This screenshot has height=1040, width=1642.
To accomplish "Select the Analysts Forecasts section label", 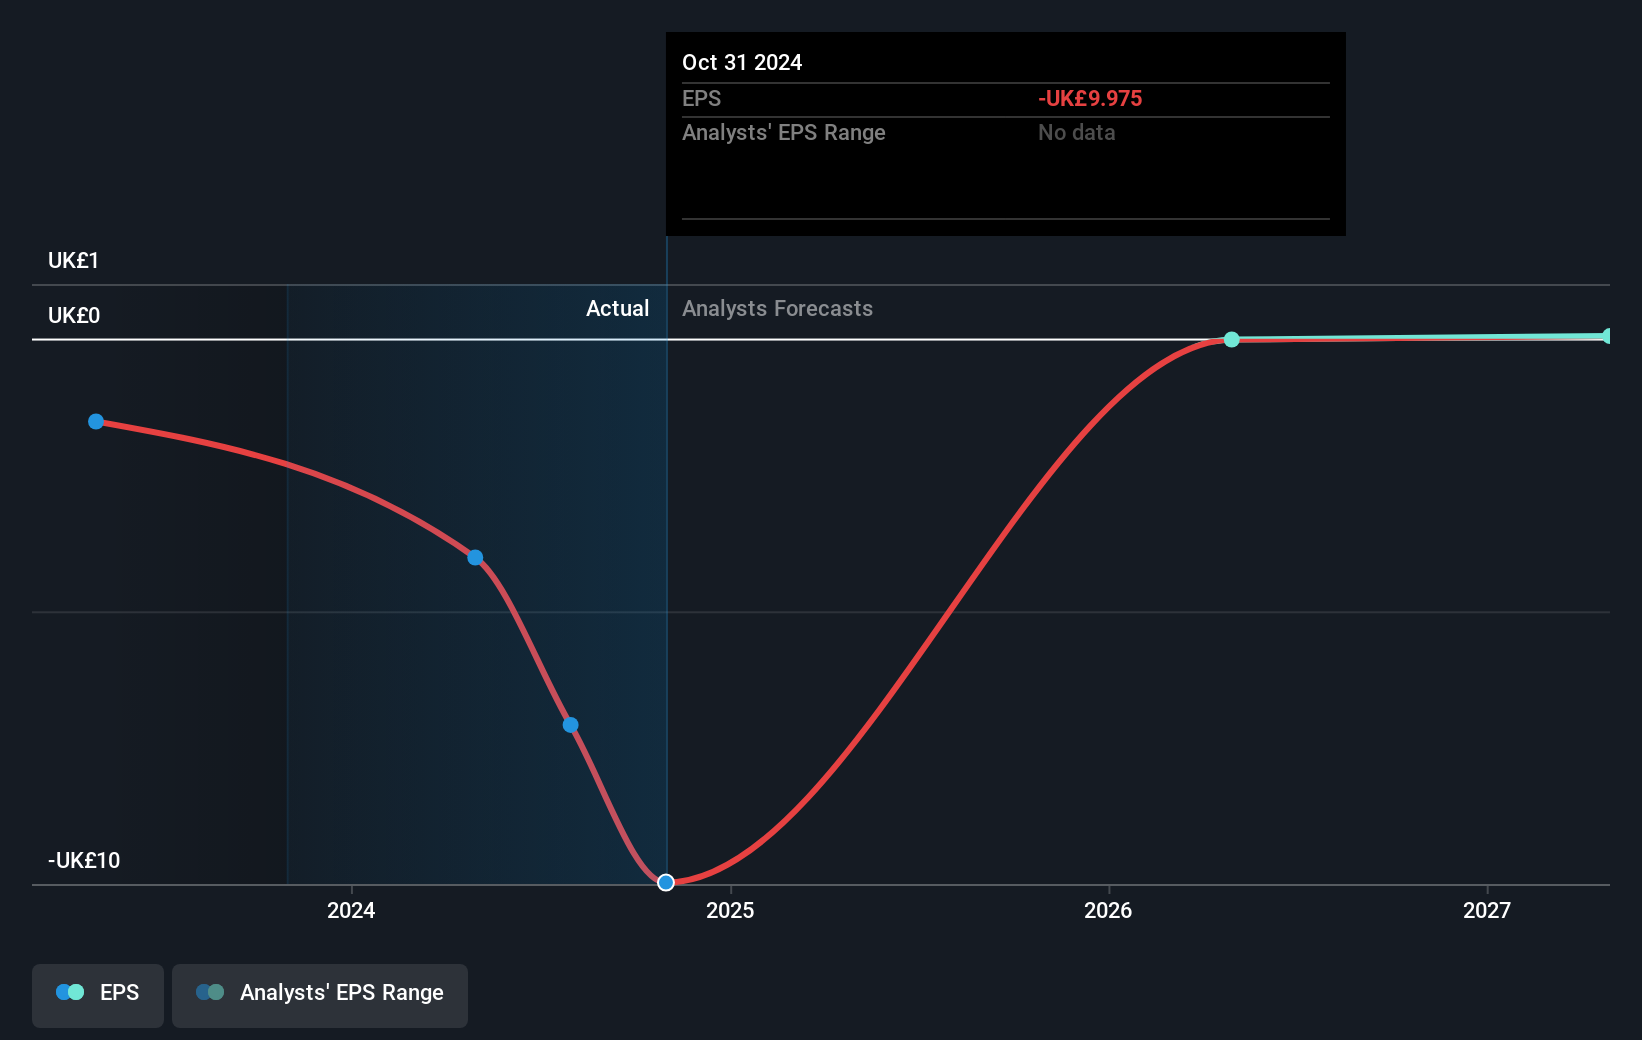I will click(x=778, y=308).
